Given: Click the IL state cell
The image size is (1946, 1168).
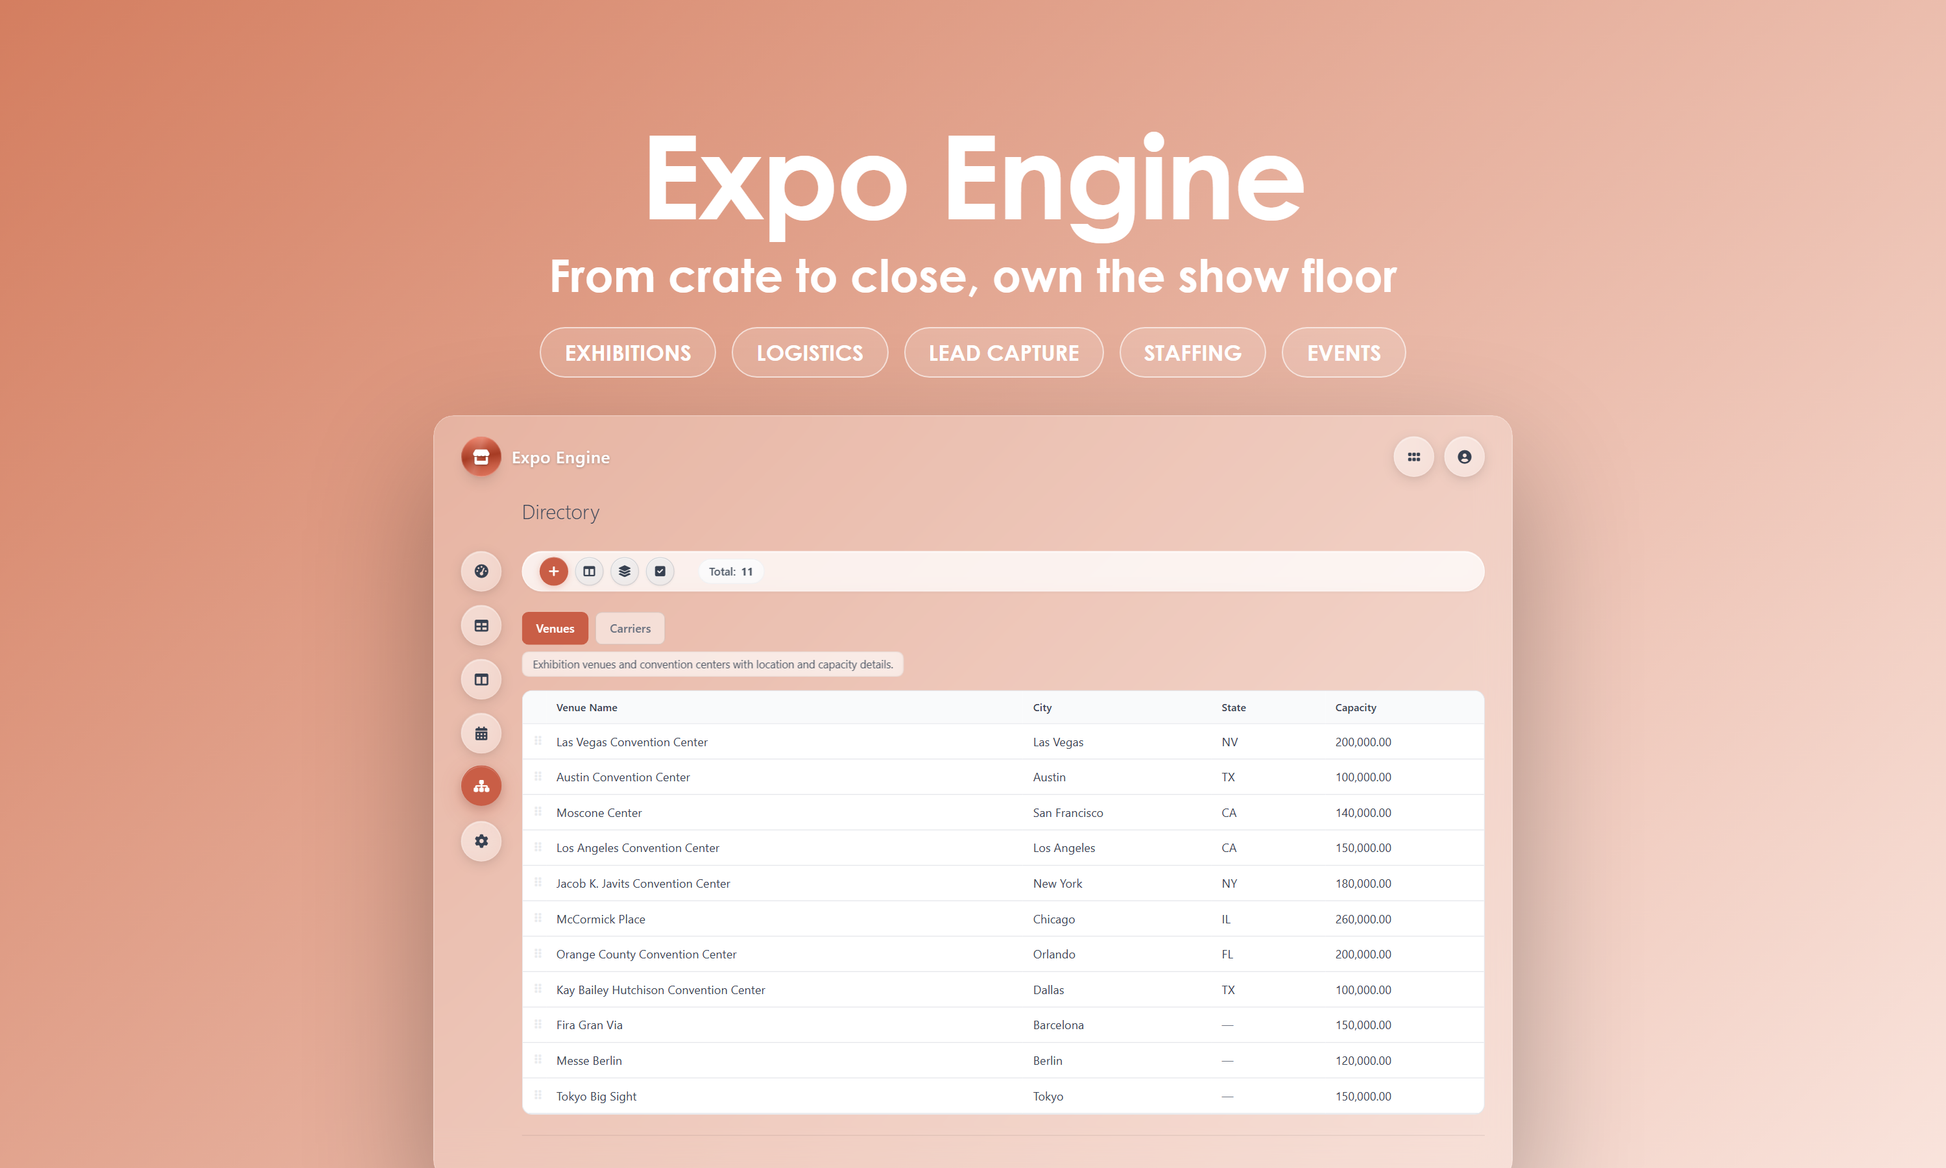Looking at the screenshot, I should click(1226, 919).
